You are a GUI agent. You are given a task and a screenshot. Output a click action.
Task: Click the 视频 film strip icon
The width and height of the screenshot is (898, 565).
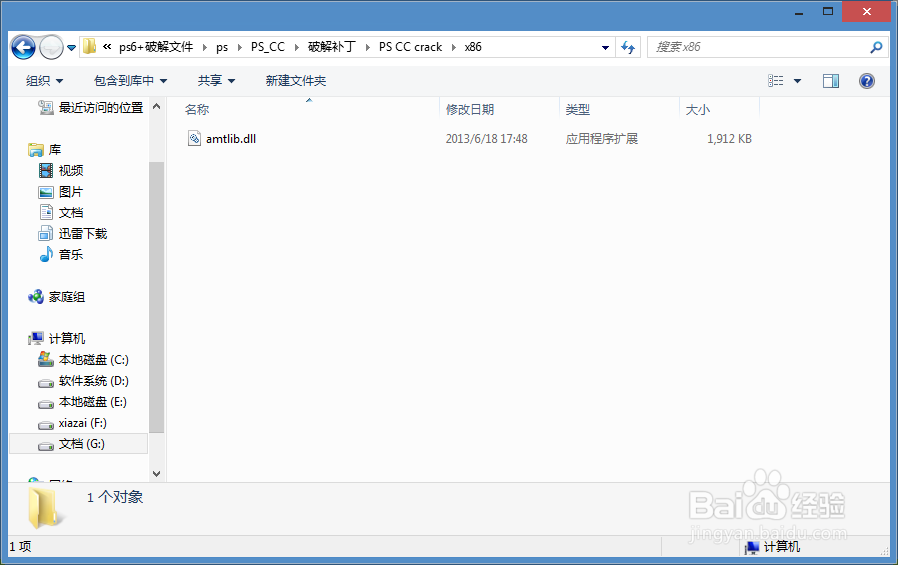pyautogui.click(x=46, y=170)
